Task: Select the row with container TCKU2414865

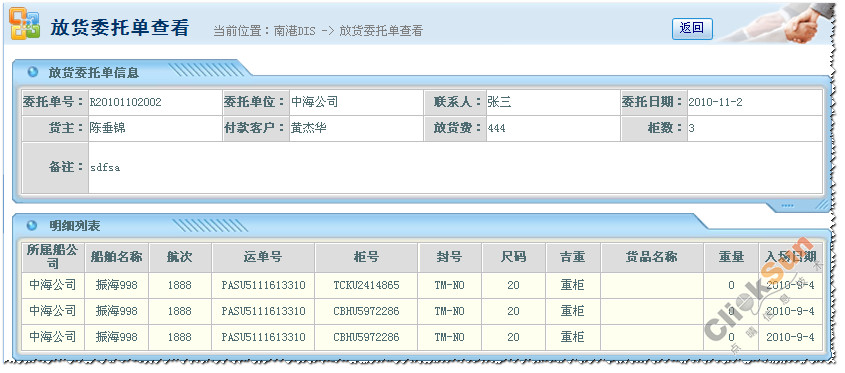Action: click(x=422, y=285)
